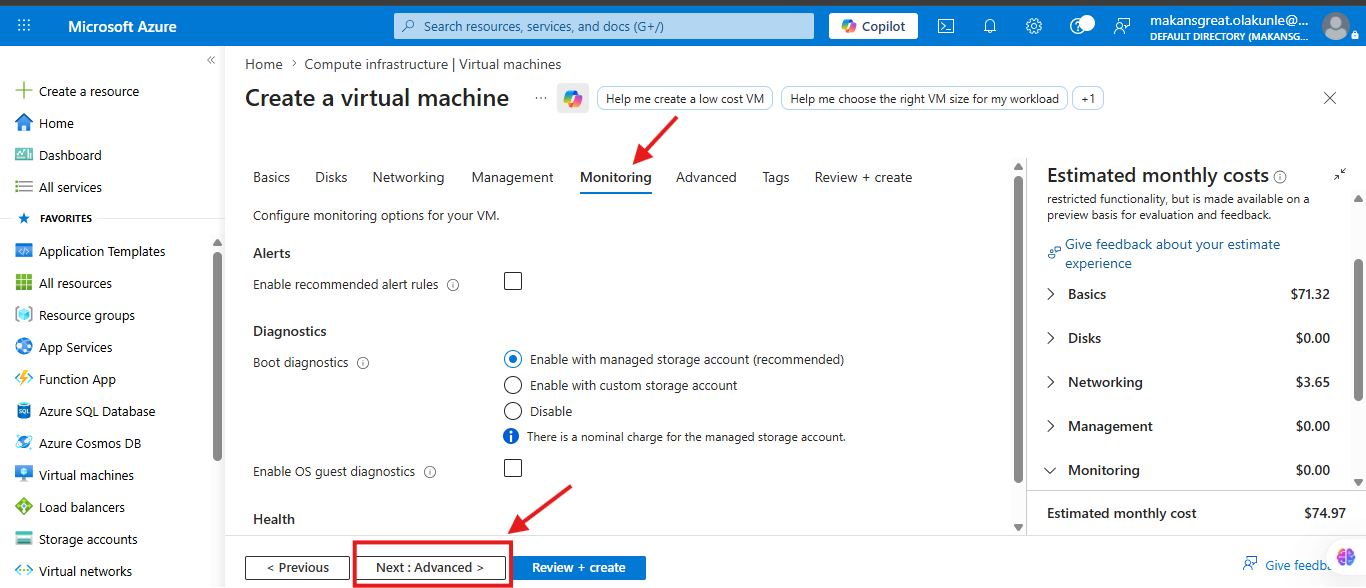
Task: Click the Dashboard icon in sidebar
Action: (24, 155)
